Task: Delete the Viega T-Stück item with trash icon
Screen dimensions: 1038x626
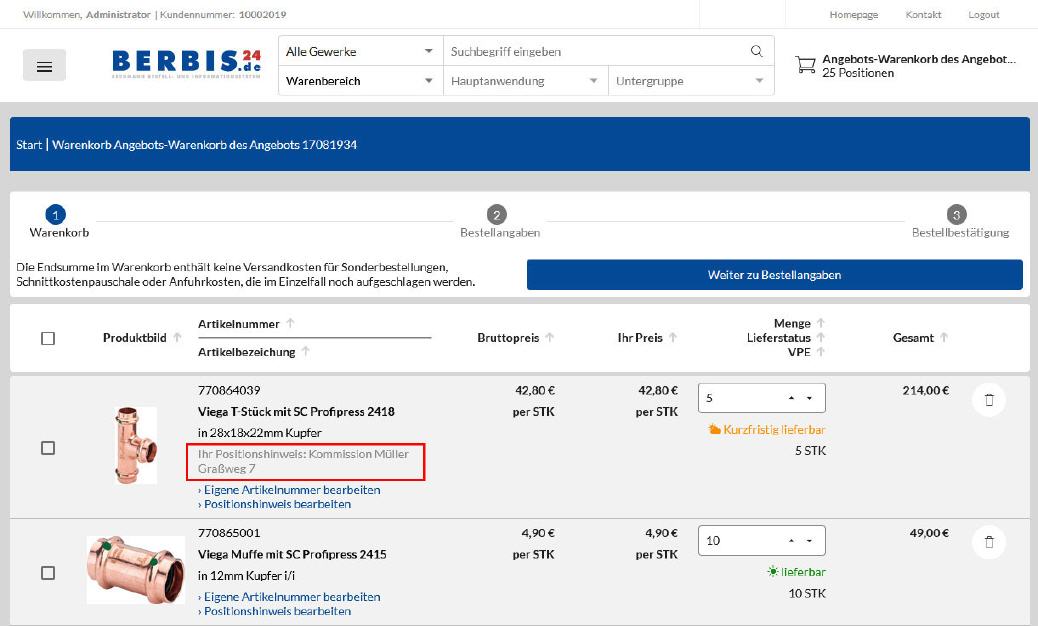Action: click(x=989, y=400)
